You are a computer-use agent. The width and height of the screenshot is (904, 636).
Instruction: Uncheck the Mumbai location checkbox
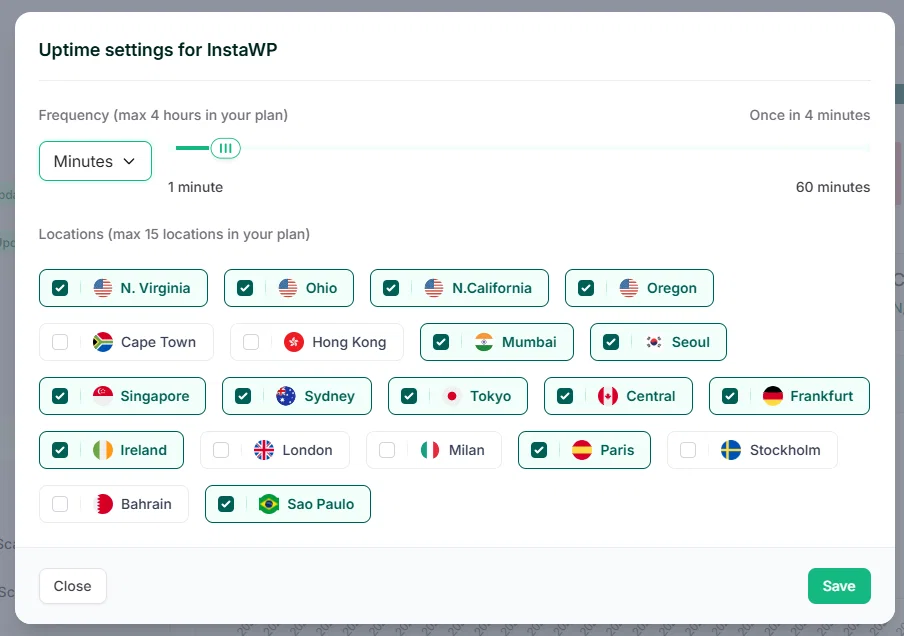441,342
